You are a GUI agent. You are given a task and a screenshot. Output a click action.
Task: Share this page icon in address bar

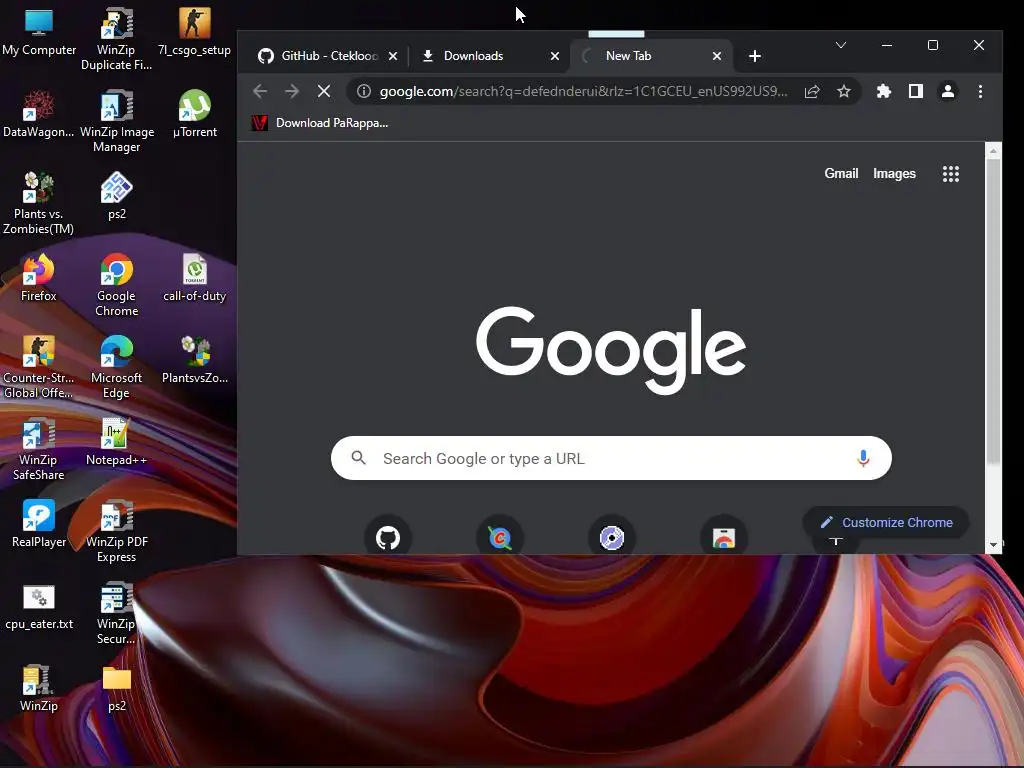[812, 91]
